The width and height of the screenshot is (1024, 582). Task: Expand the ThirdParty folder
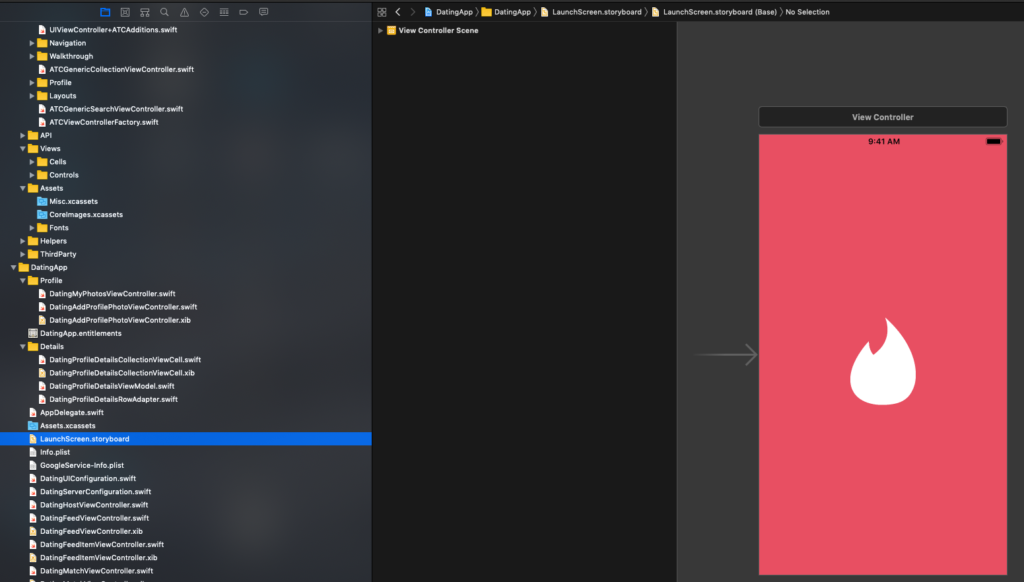point(22,254)
